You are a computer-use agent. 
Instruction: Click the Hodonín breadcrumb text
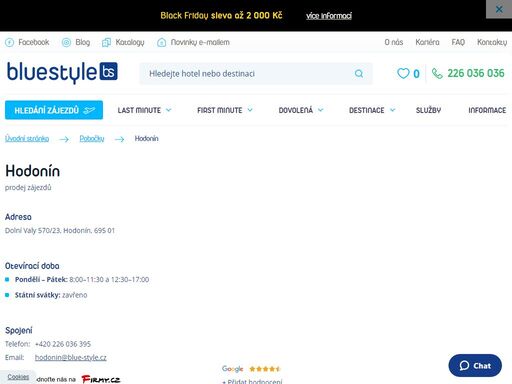click(x=147, y=139)
